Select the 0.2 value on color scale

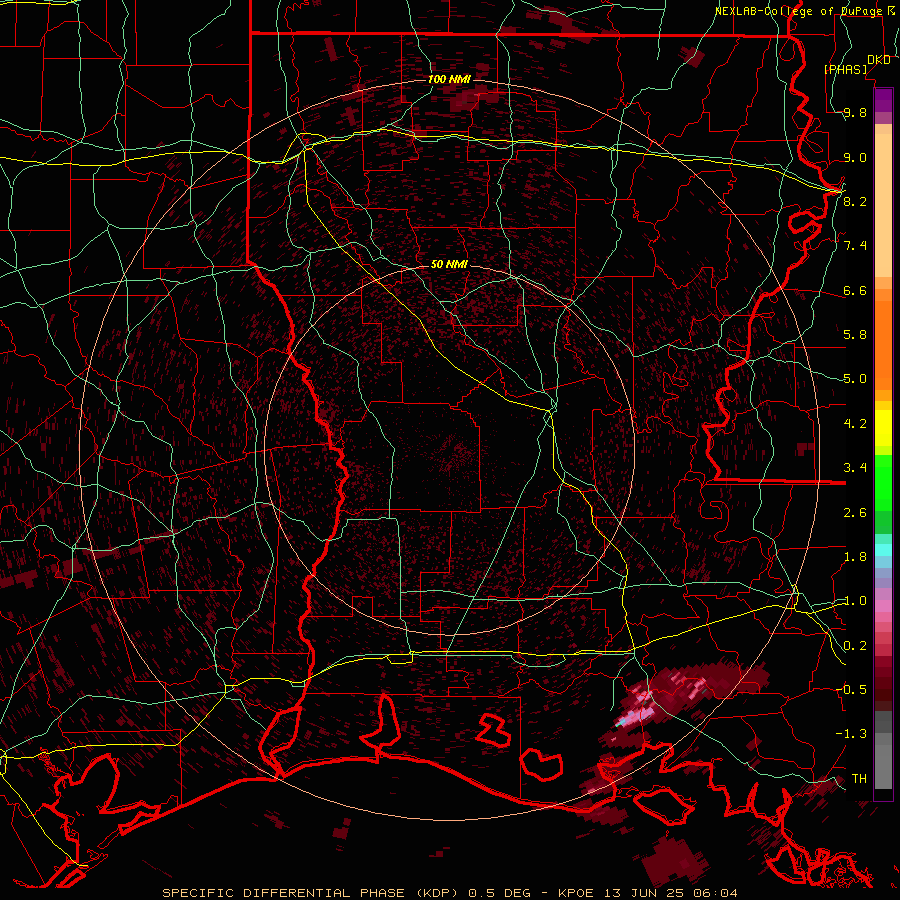pos(854,646)
